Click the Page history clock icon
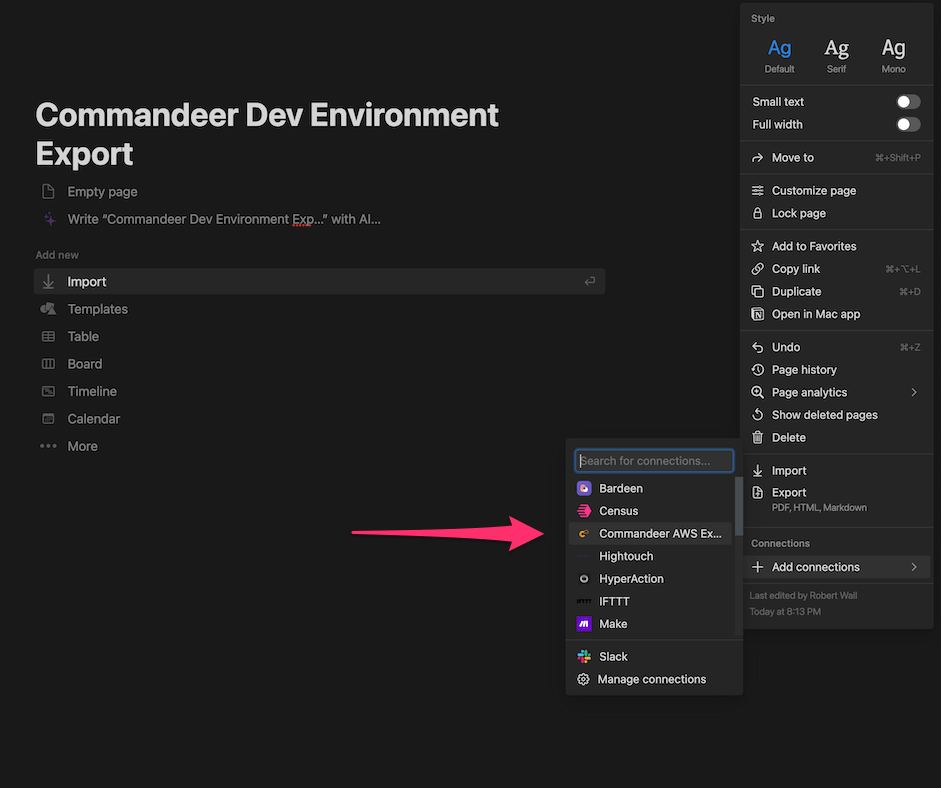Image resolution: width=941 pixels, height=788 pixels. 757,370
